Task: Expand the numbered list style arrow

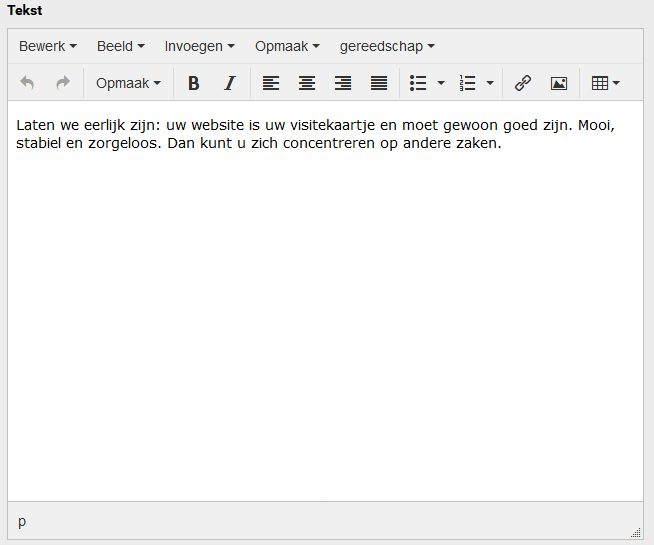Action: (x=490, y=83)
